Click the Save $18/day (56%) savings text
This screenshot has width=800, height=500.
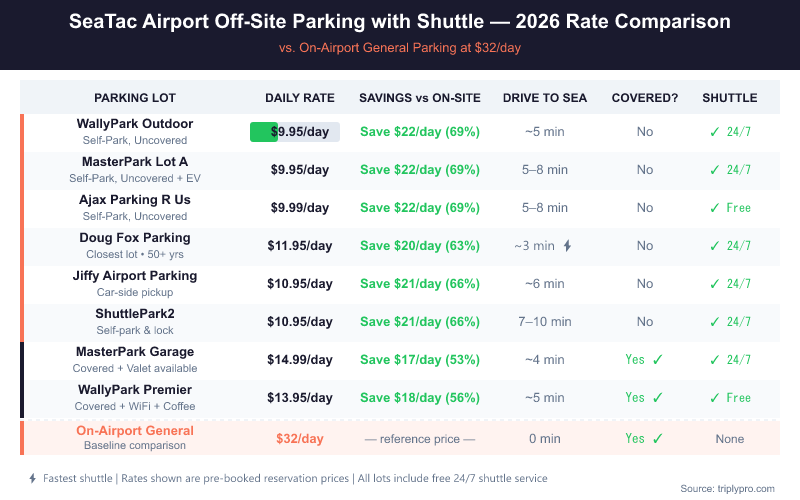420,398
